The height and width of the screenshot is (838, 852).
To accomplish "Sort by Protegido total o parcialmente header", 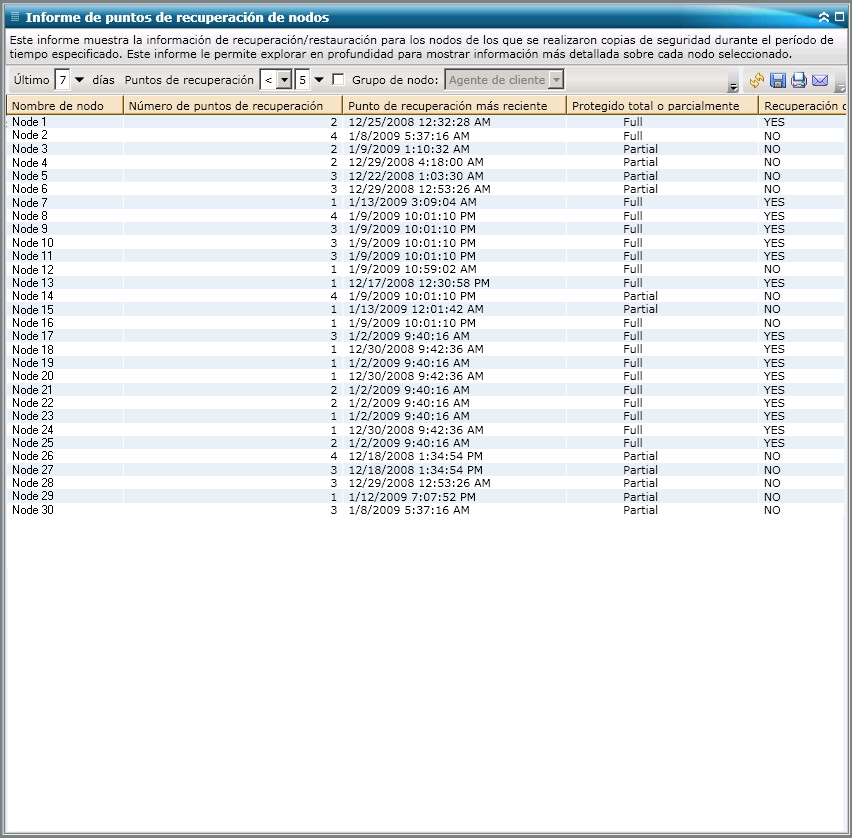I will click(x=662, y=105).
